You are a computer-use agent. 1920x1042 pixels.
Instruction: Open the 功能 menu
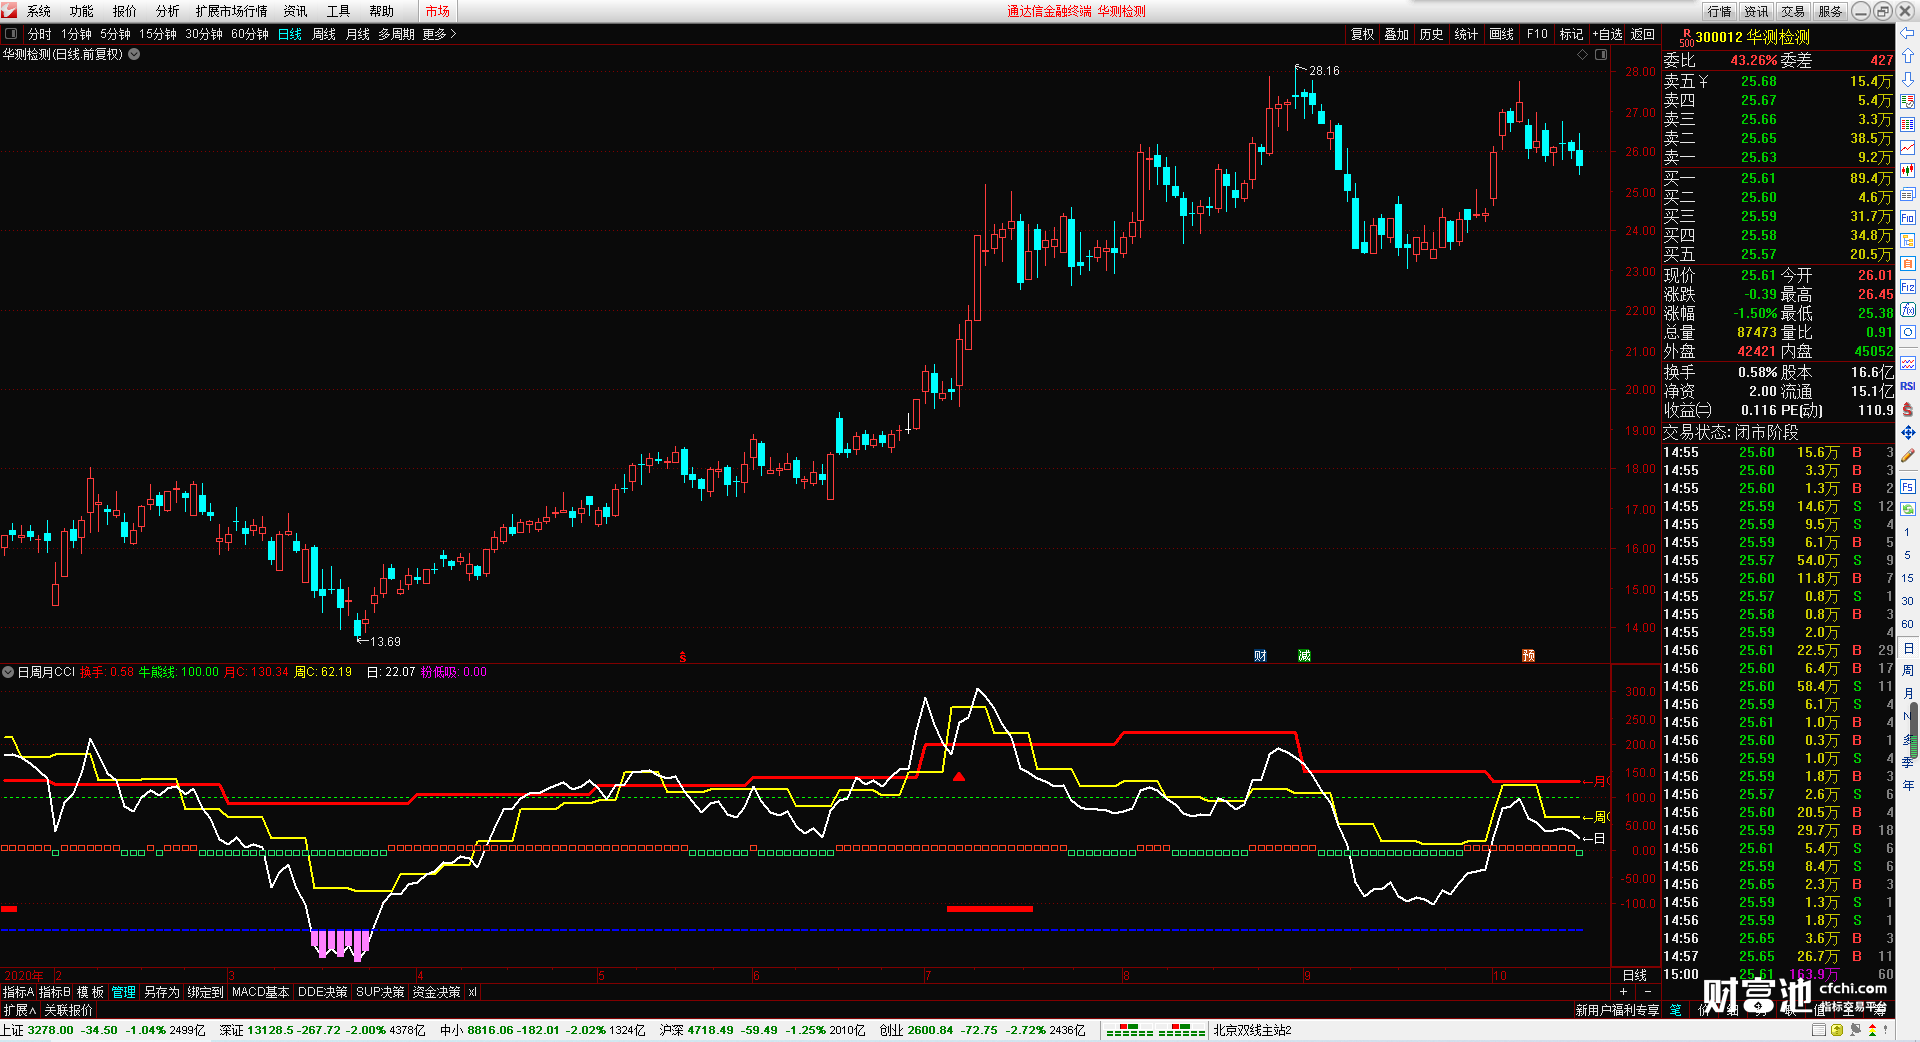(x=82, y=11)
